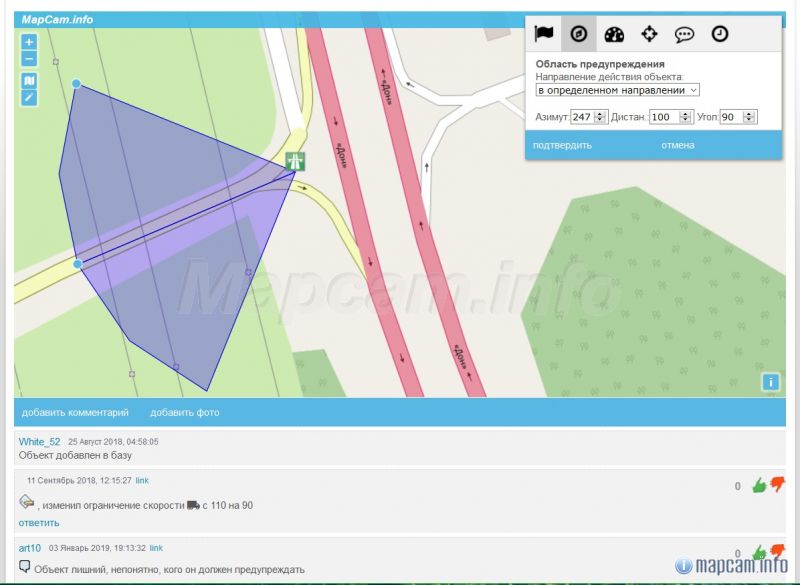This screenshot has height=585, width=800.
Task: Activate the pencil edit tool on map
Action: coord(29,97)
